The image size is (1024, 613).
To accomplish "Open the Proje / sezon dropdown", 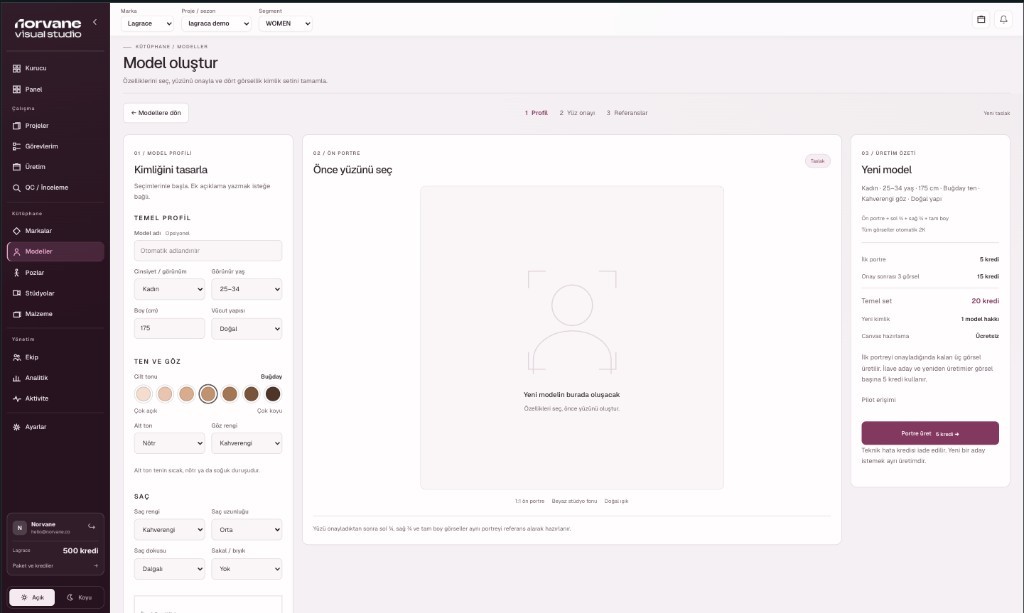I will 216,24.
